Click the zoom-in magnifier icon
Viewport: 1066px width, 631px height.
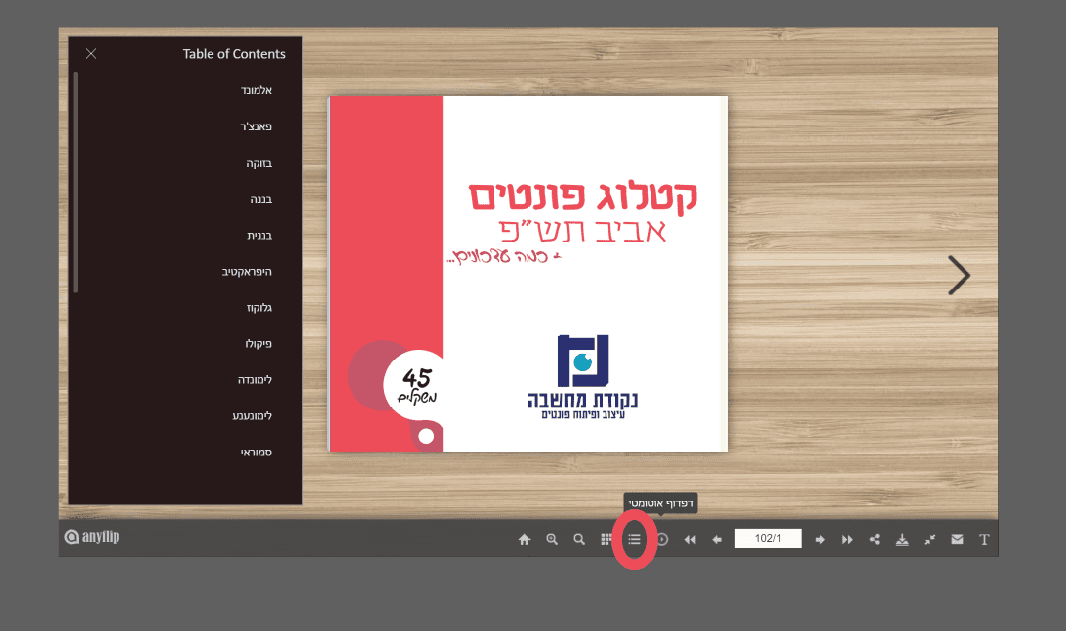(x=552, y=539)
